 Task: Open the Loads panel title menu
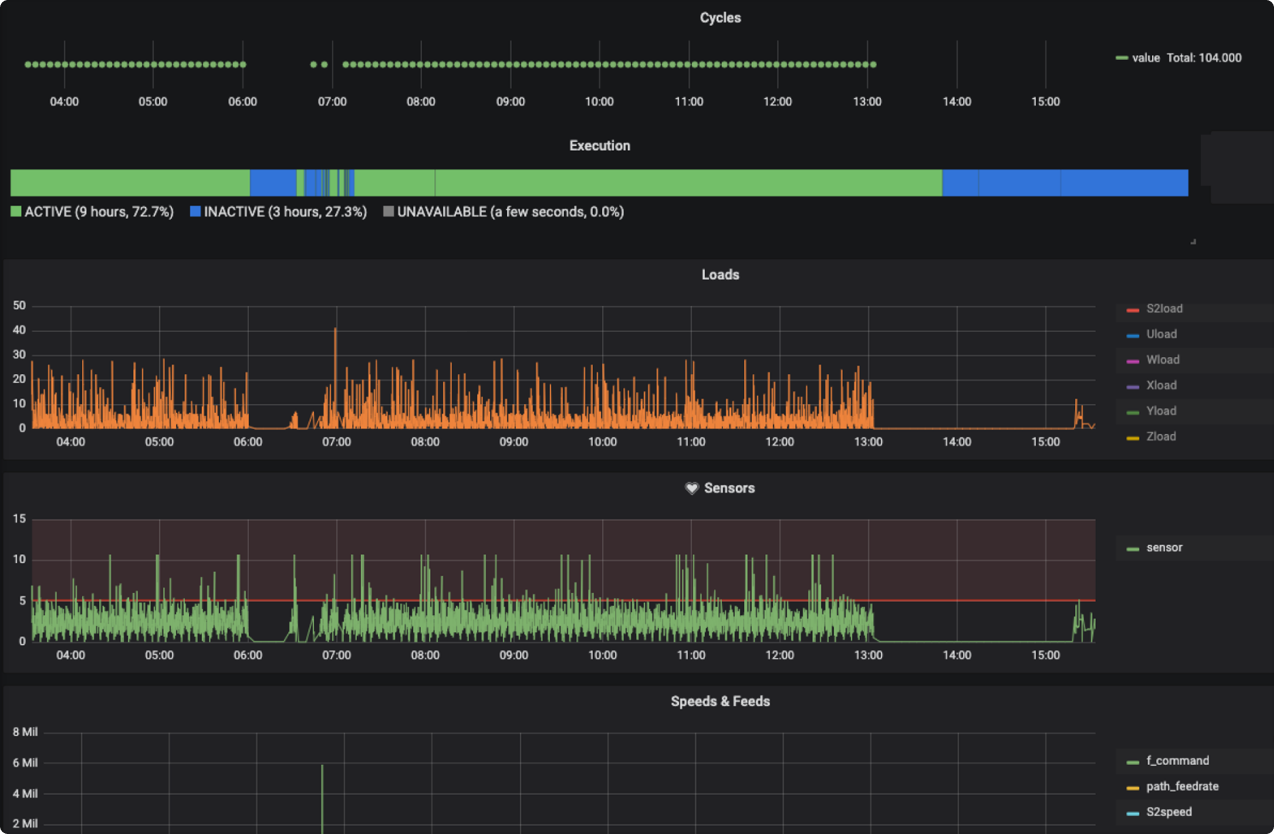[x=720, y=274]
